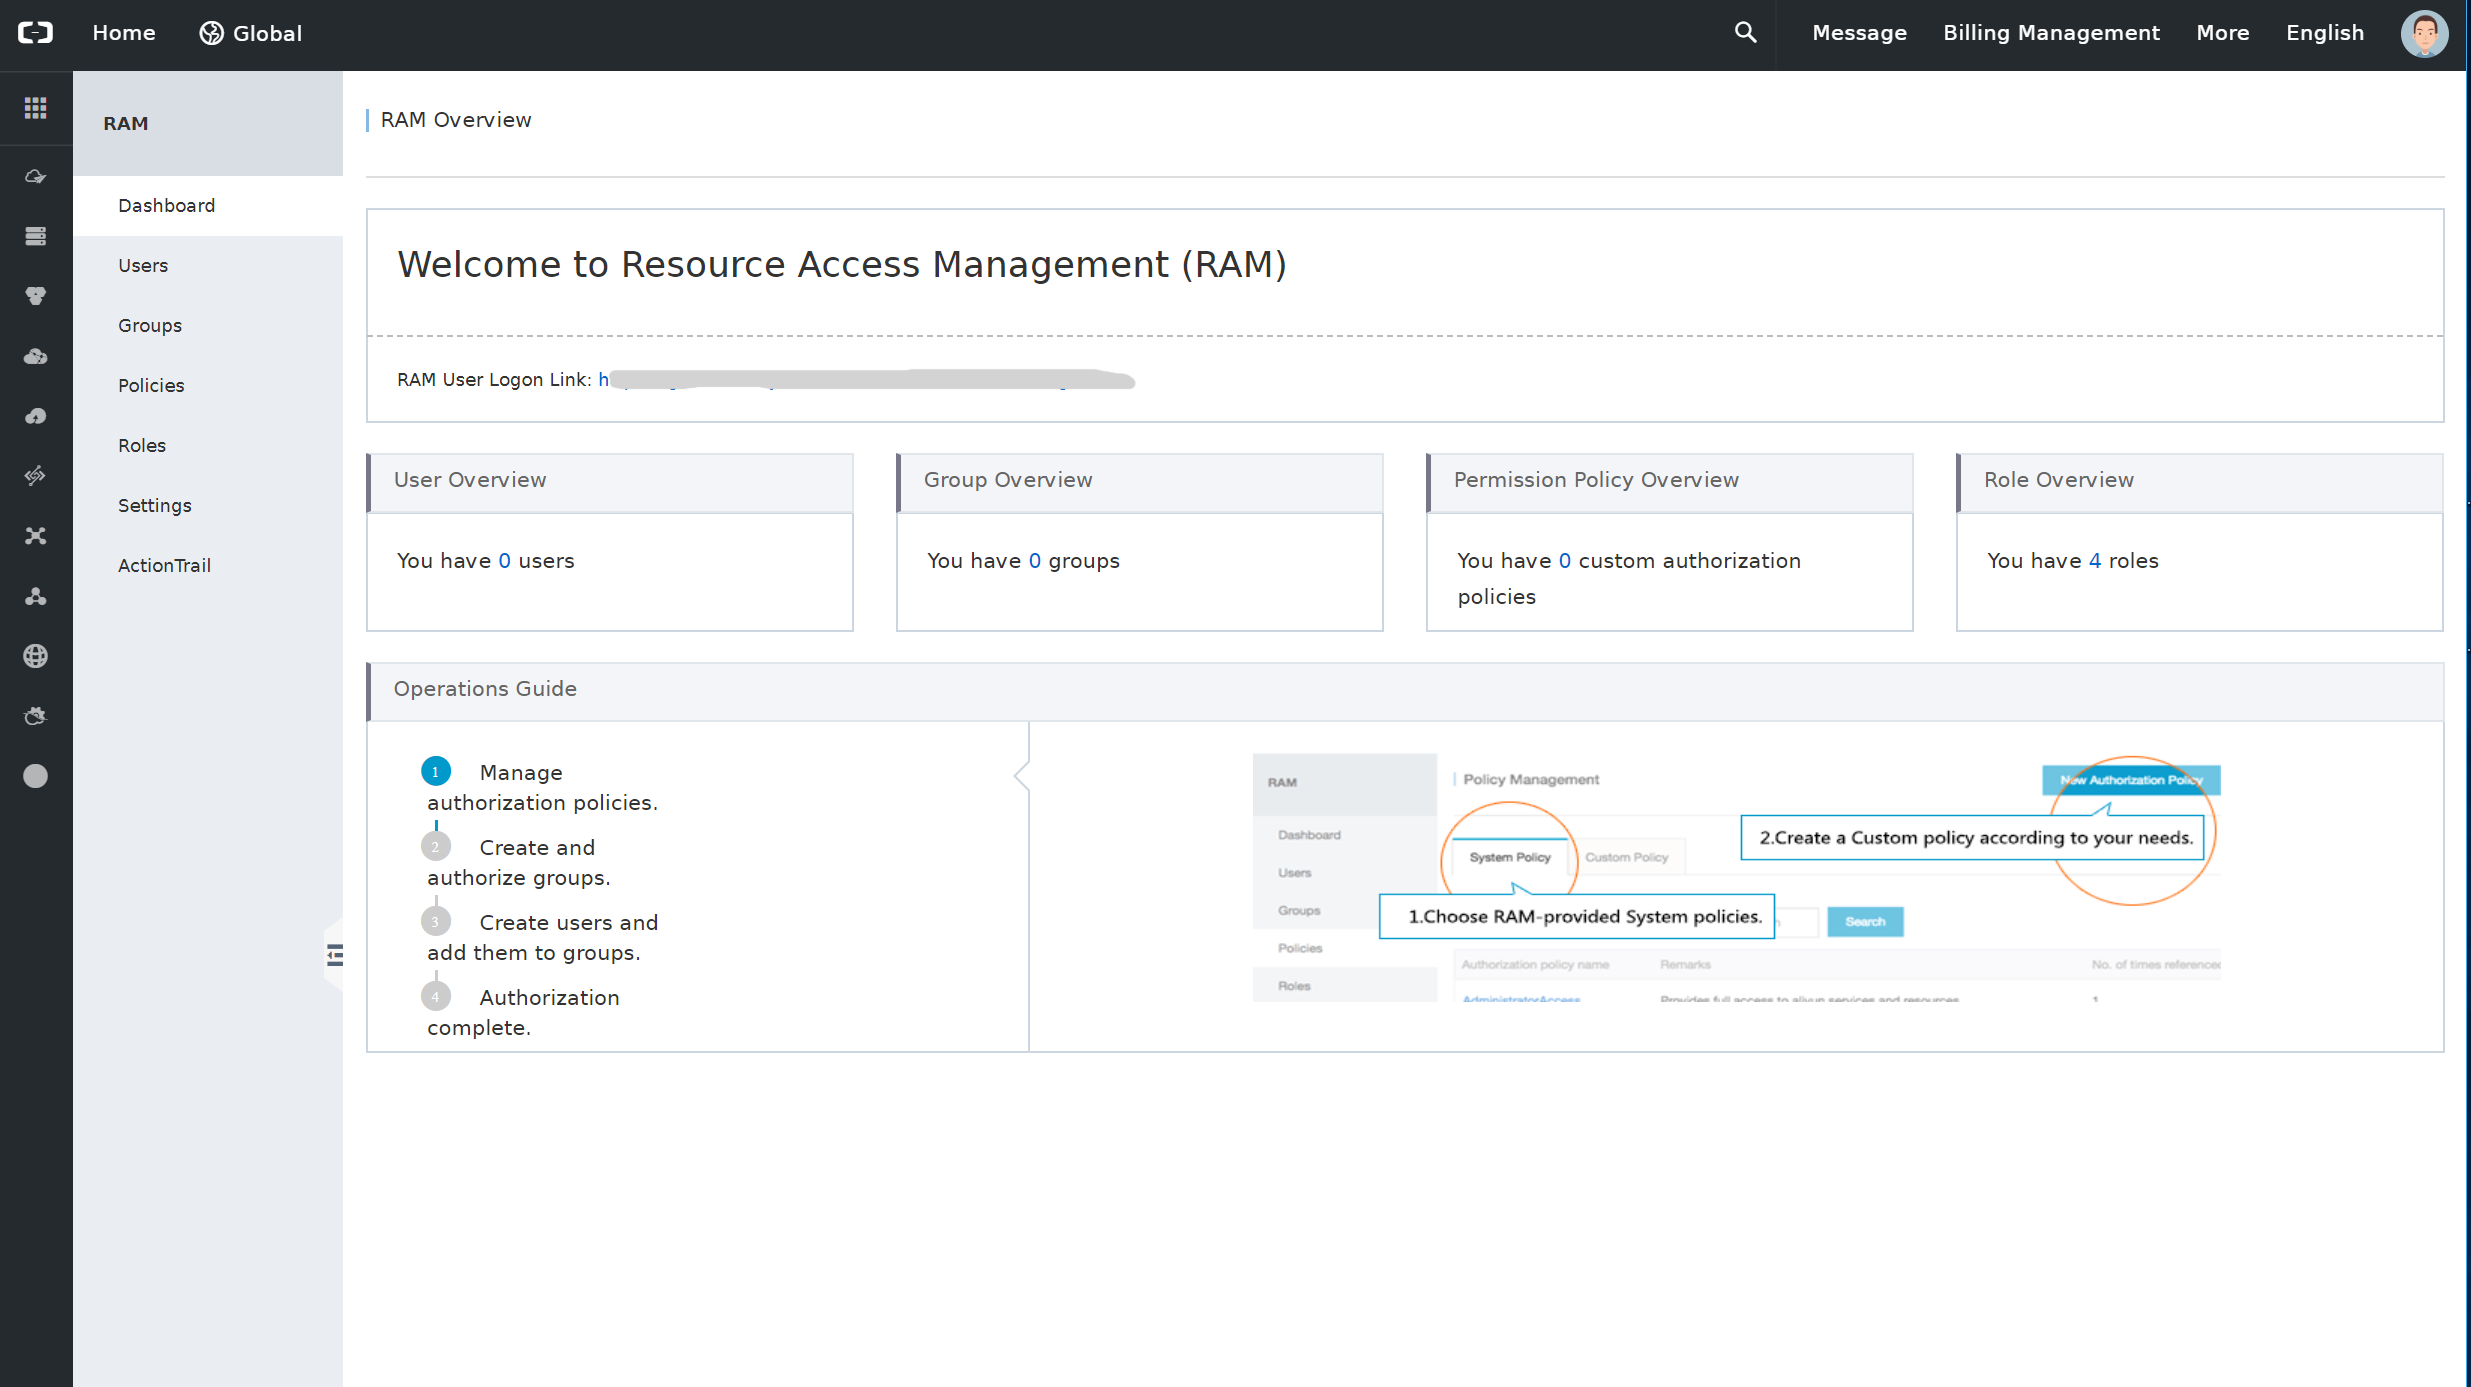2471x1387 pixels.
Task: Open Billing Management in the top bar
Action: (2051, 33)
